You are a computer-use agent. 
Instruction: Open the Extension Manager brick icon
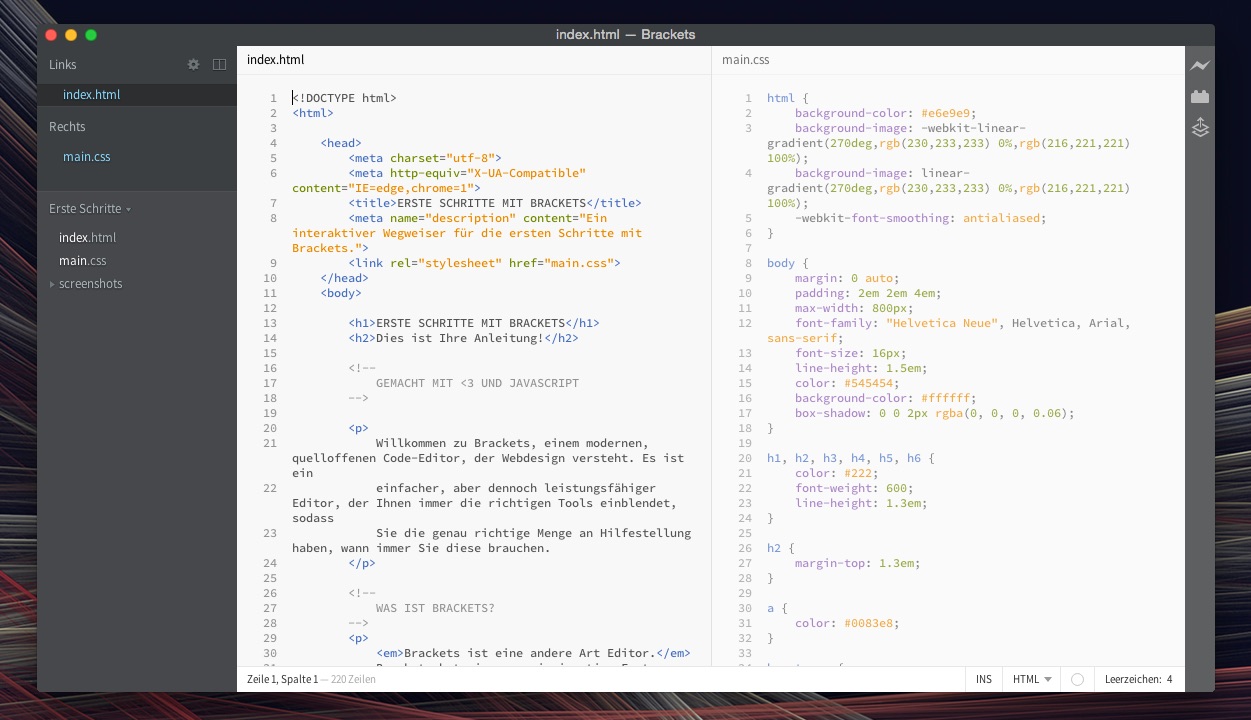pos(1200,96)
